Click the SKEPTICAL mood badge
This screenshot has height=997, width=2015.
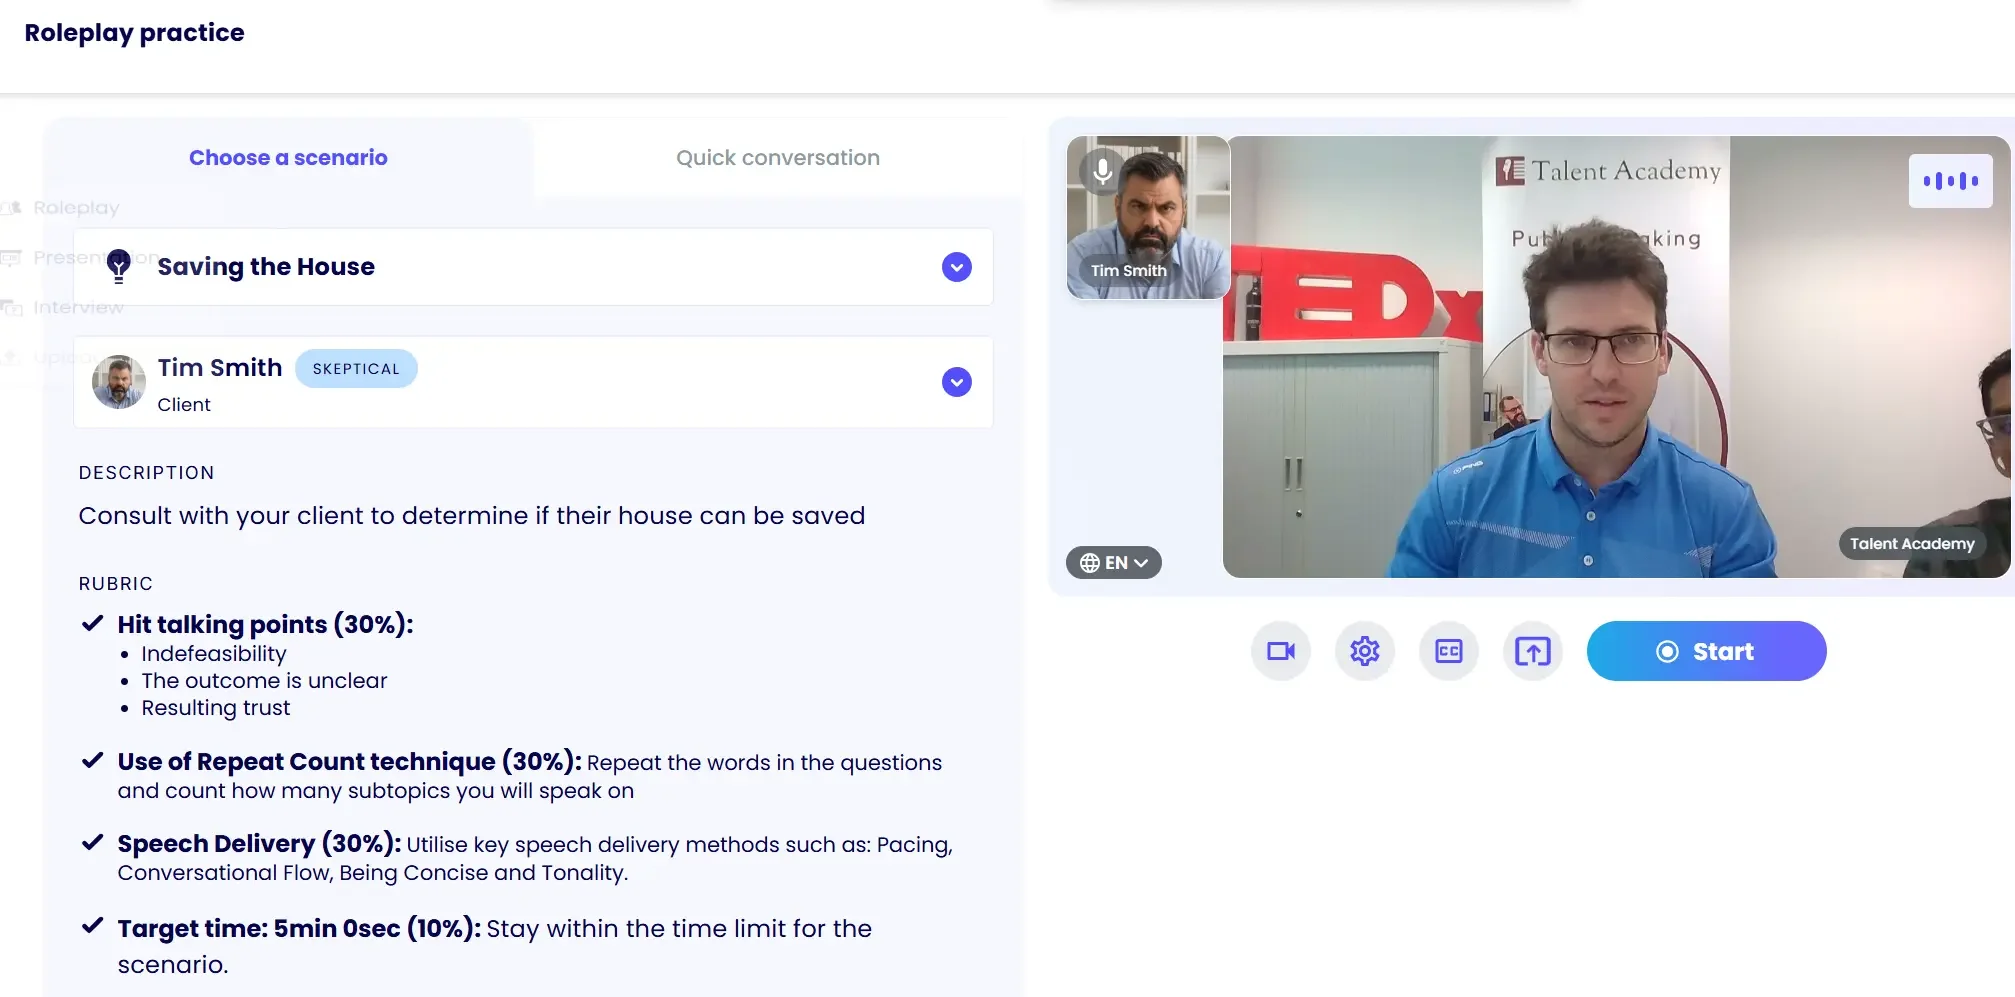click(x=356, y=369)
